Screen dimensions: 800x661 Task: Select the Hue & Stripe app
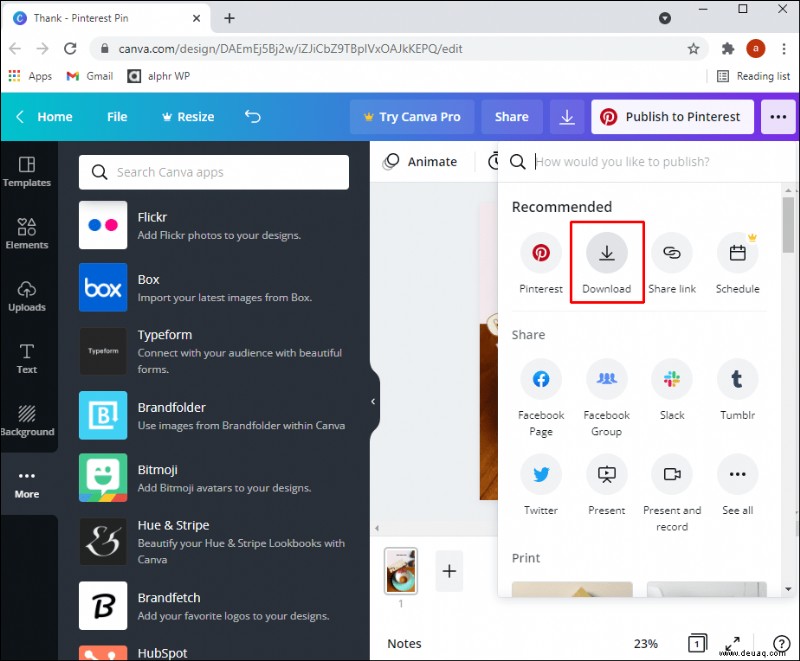(x=213, y=541)
